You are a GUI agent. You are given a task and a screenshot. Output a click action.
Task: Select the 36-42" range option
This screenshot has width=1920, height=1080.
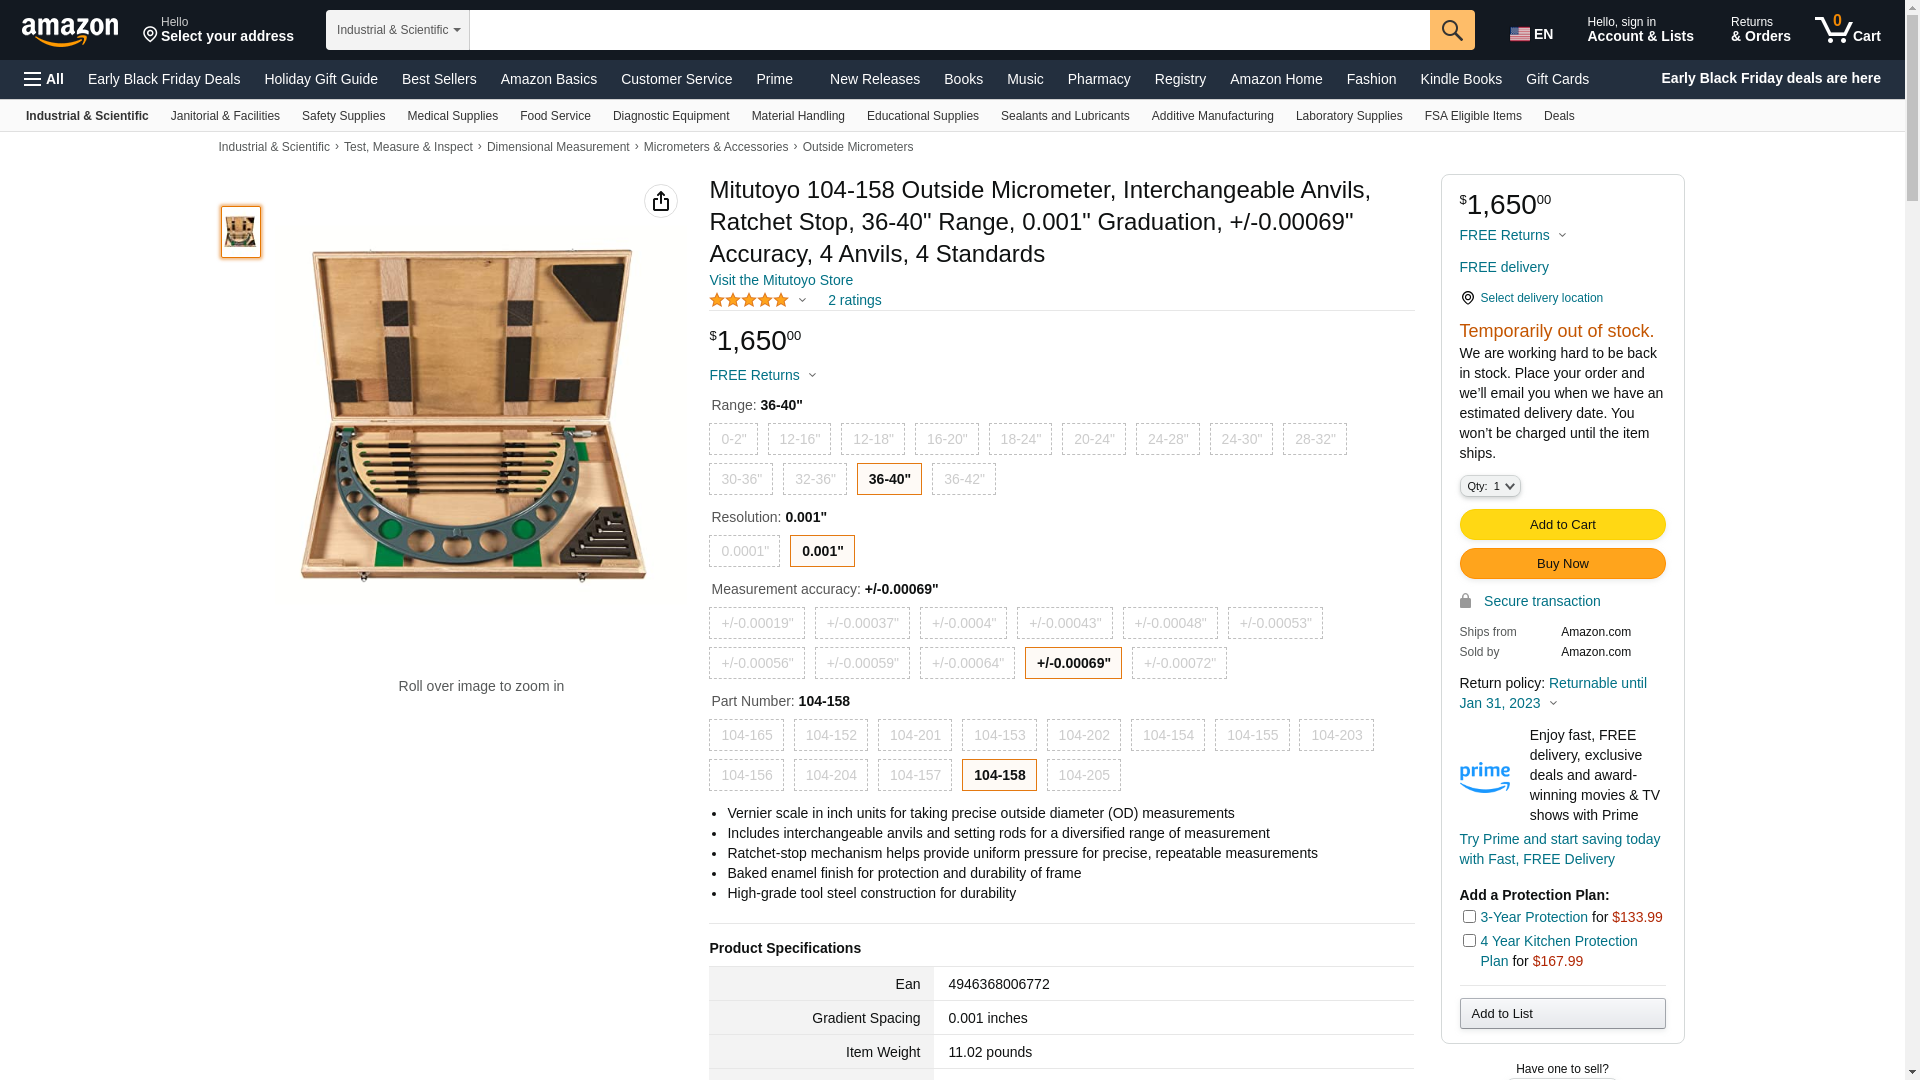pos(963,479)
